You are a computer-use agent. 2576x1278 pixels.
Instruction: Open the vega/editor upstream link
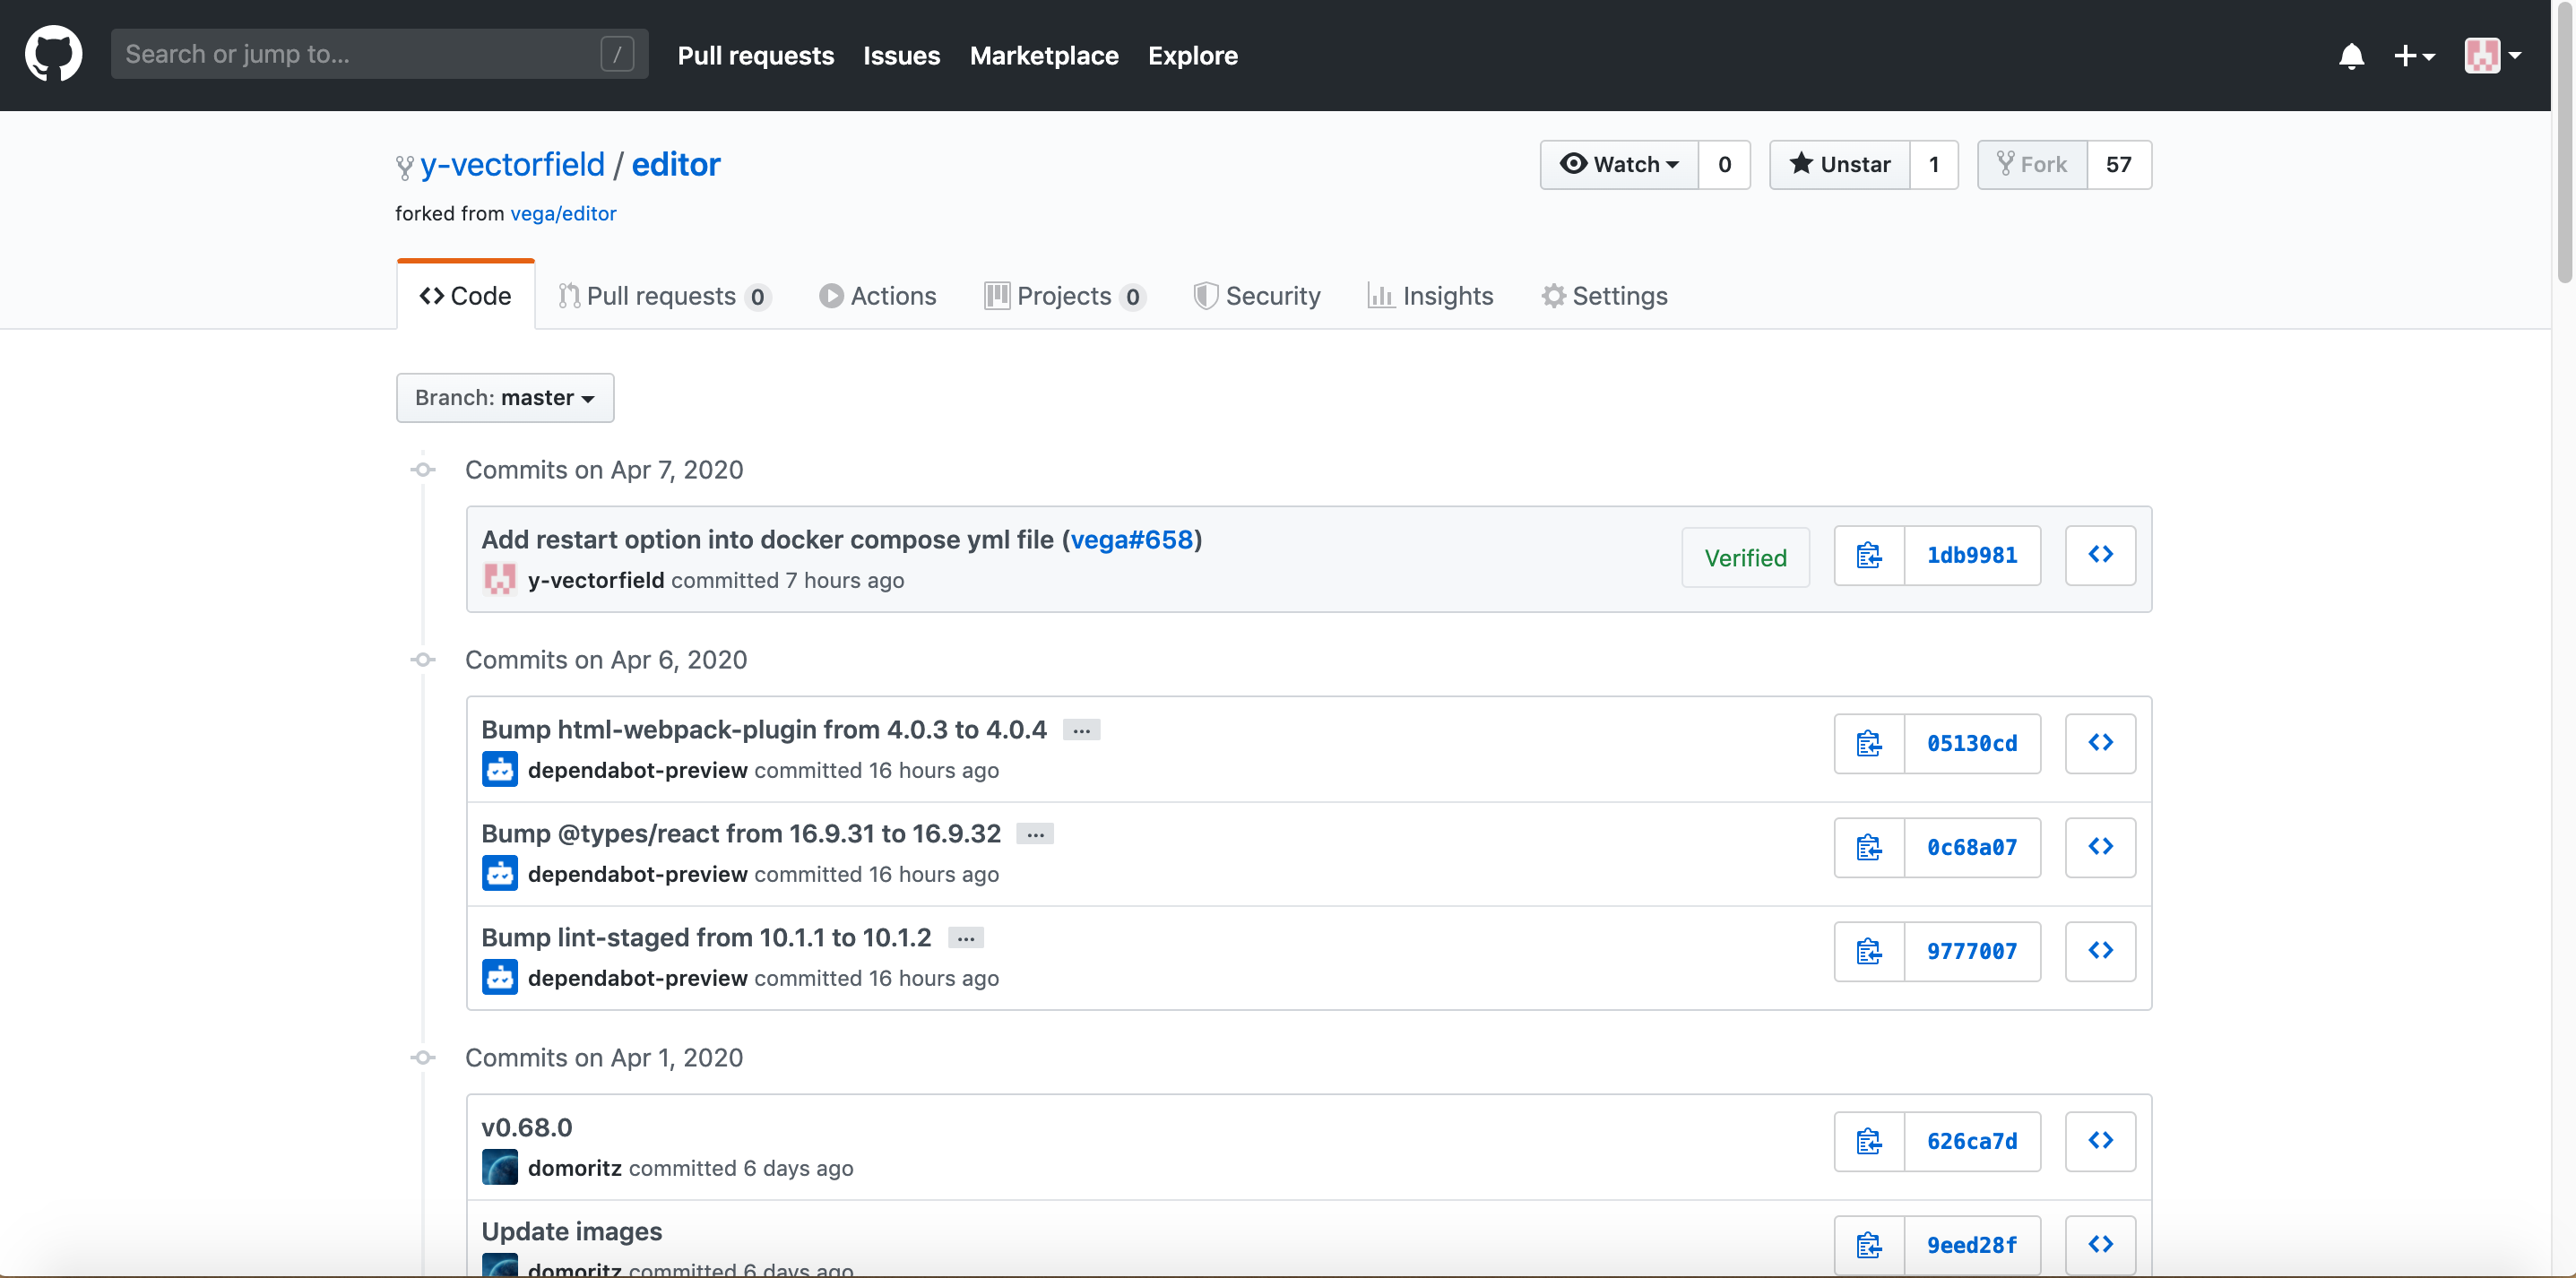pos(563,213)
